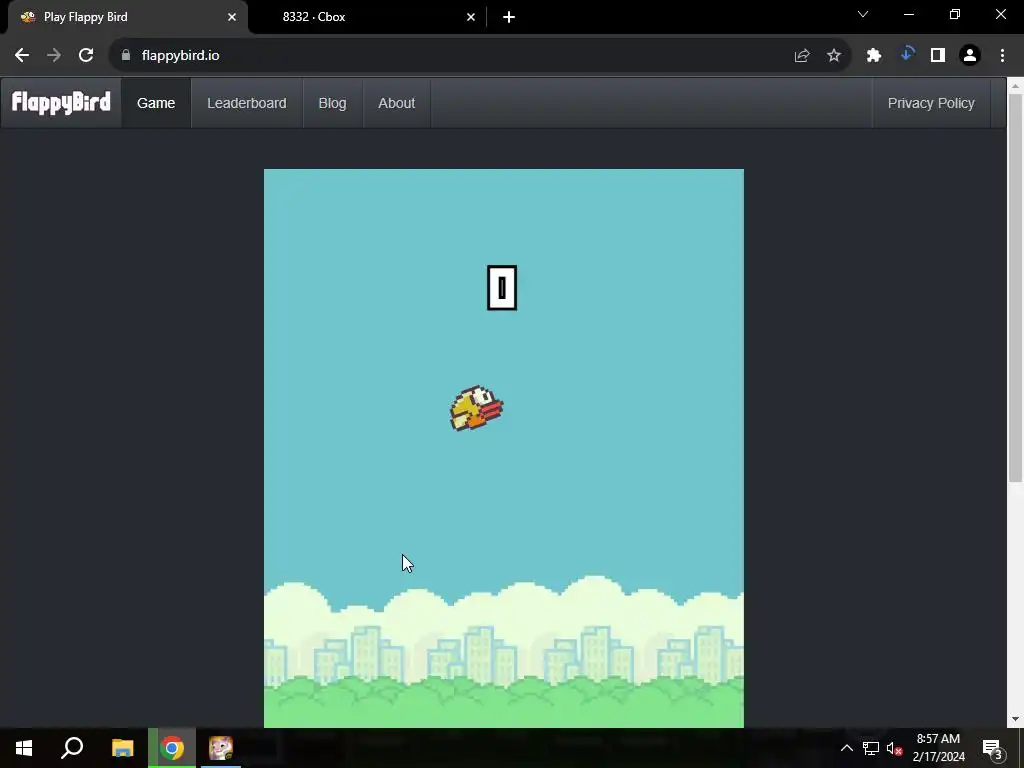Reload the flappybird.io page
This screenshot has width=1024, height=768.
tap(86, 56)
